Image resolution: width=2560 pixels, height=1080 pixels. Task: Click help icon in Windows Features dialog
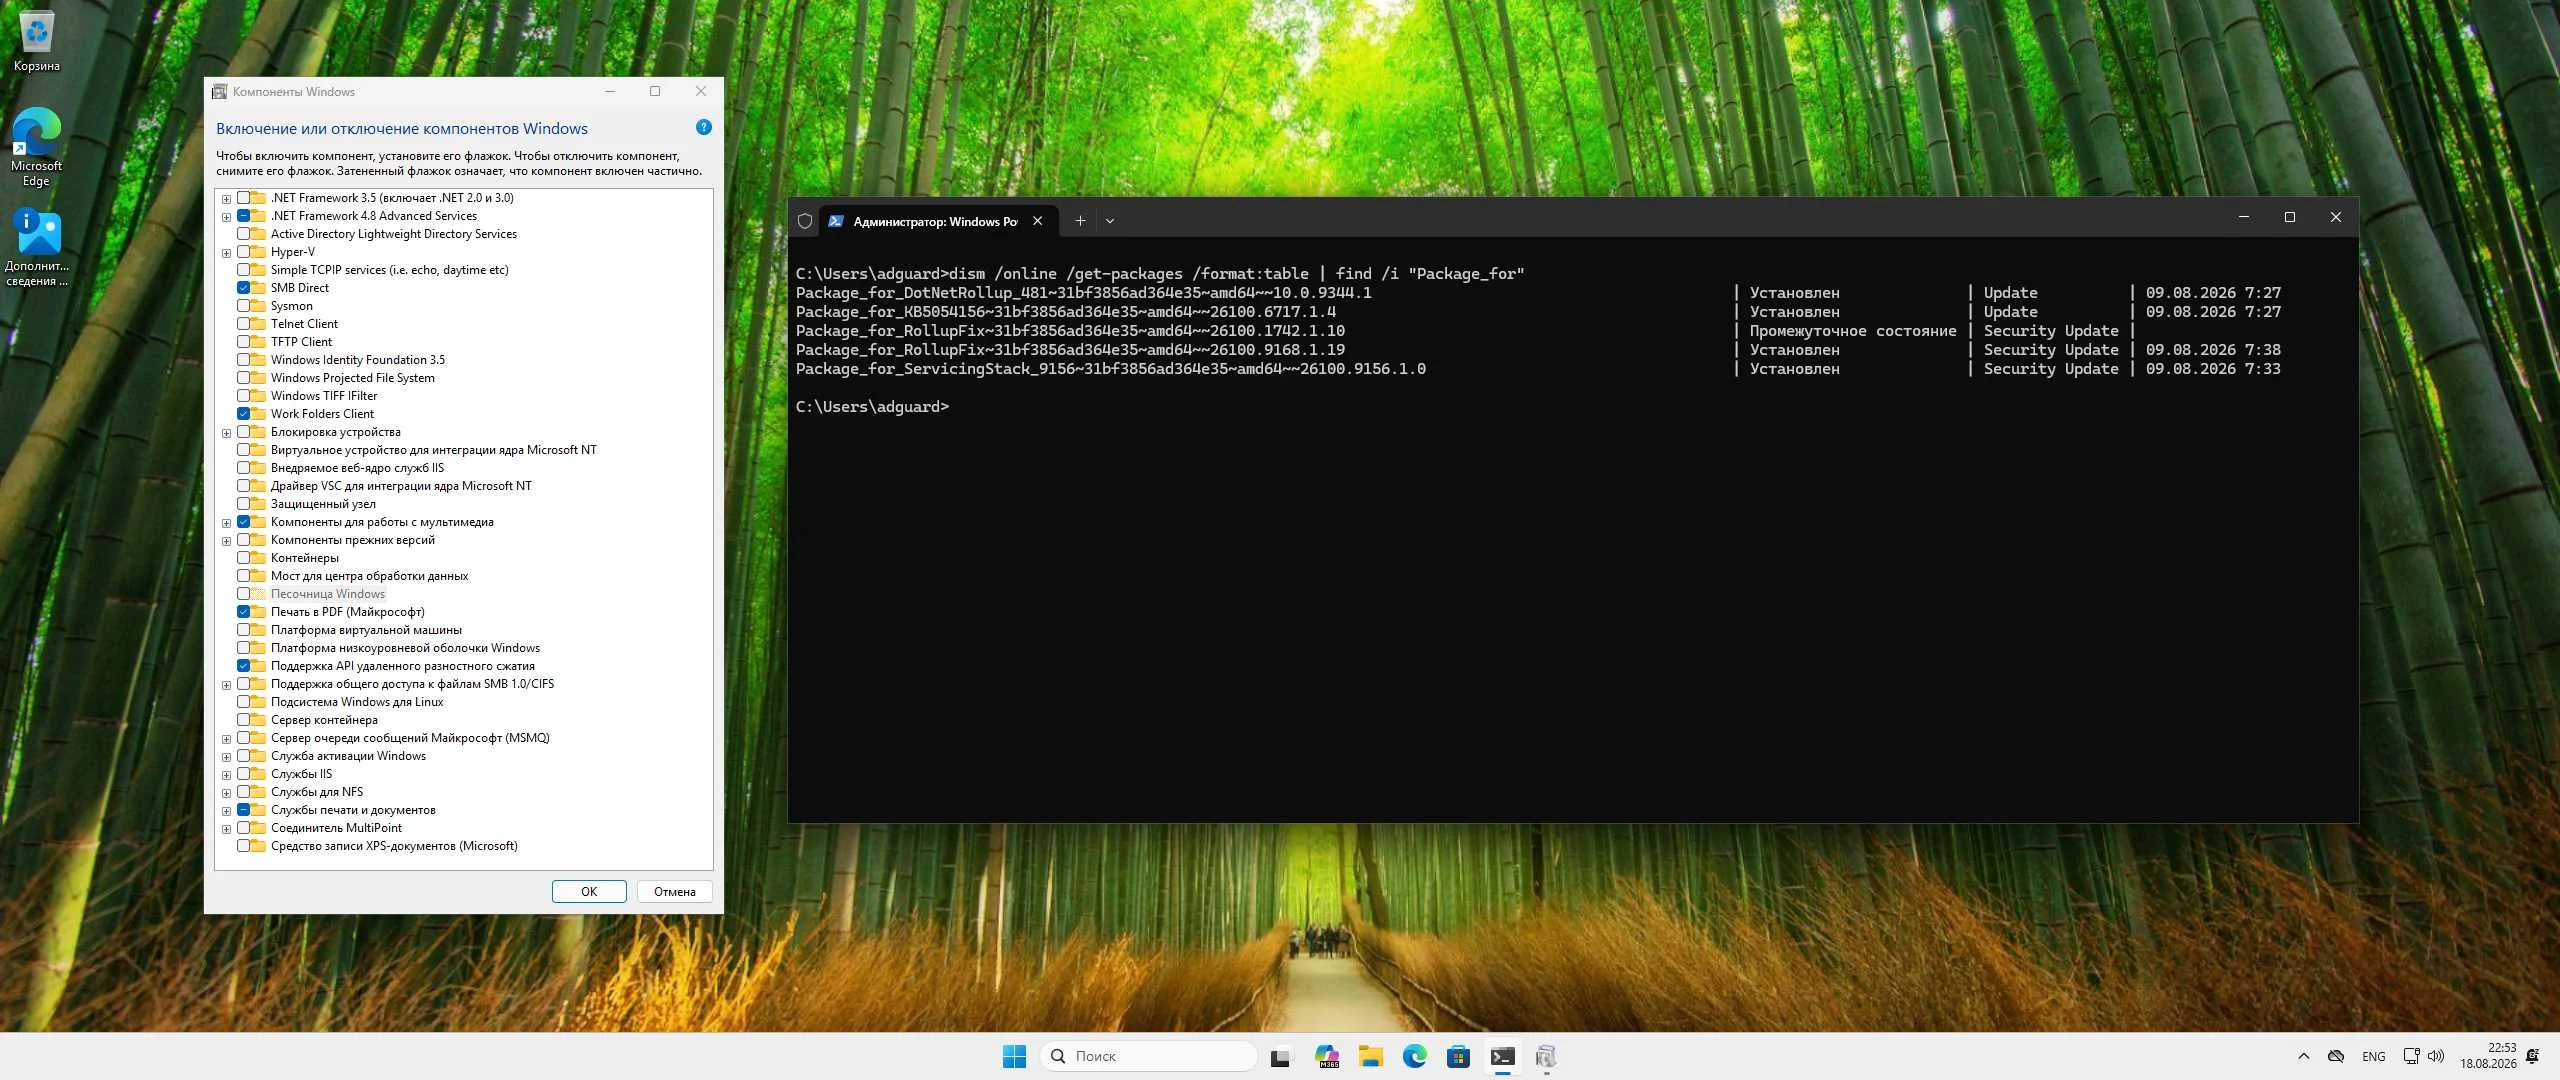703,128
